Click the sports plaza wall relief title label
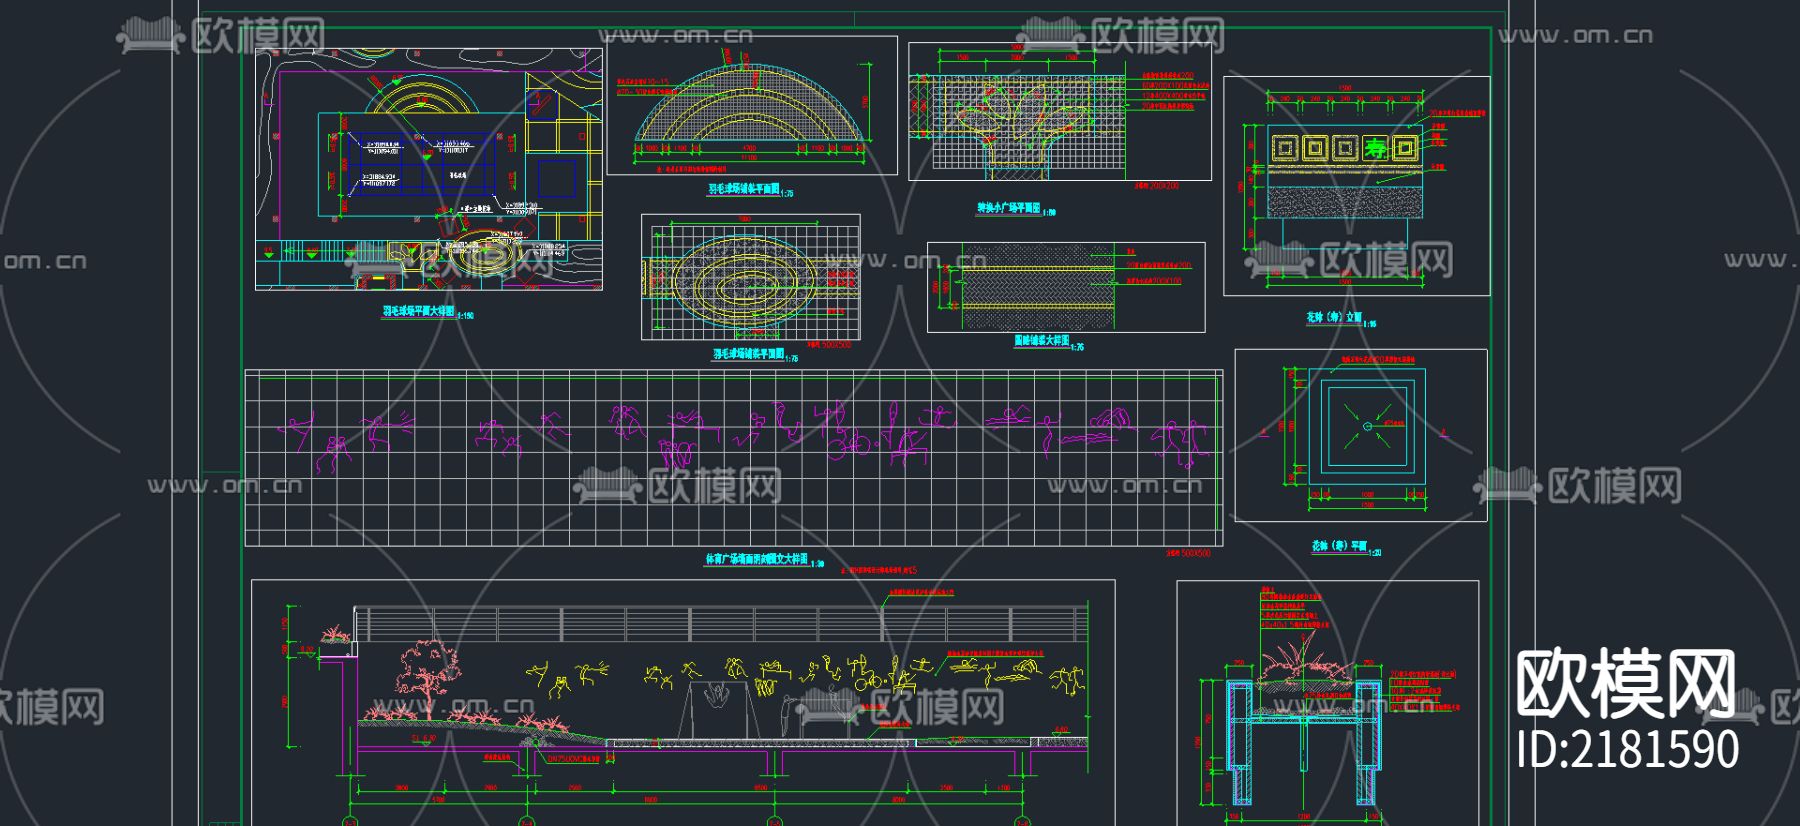This screenshot has width=1800, height=826. 757,559
